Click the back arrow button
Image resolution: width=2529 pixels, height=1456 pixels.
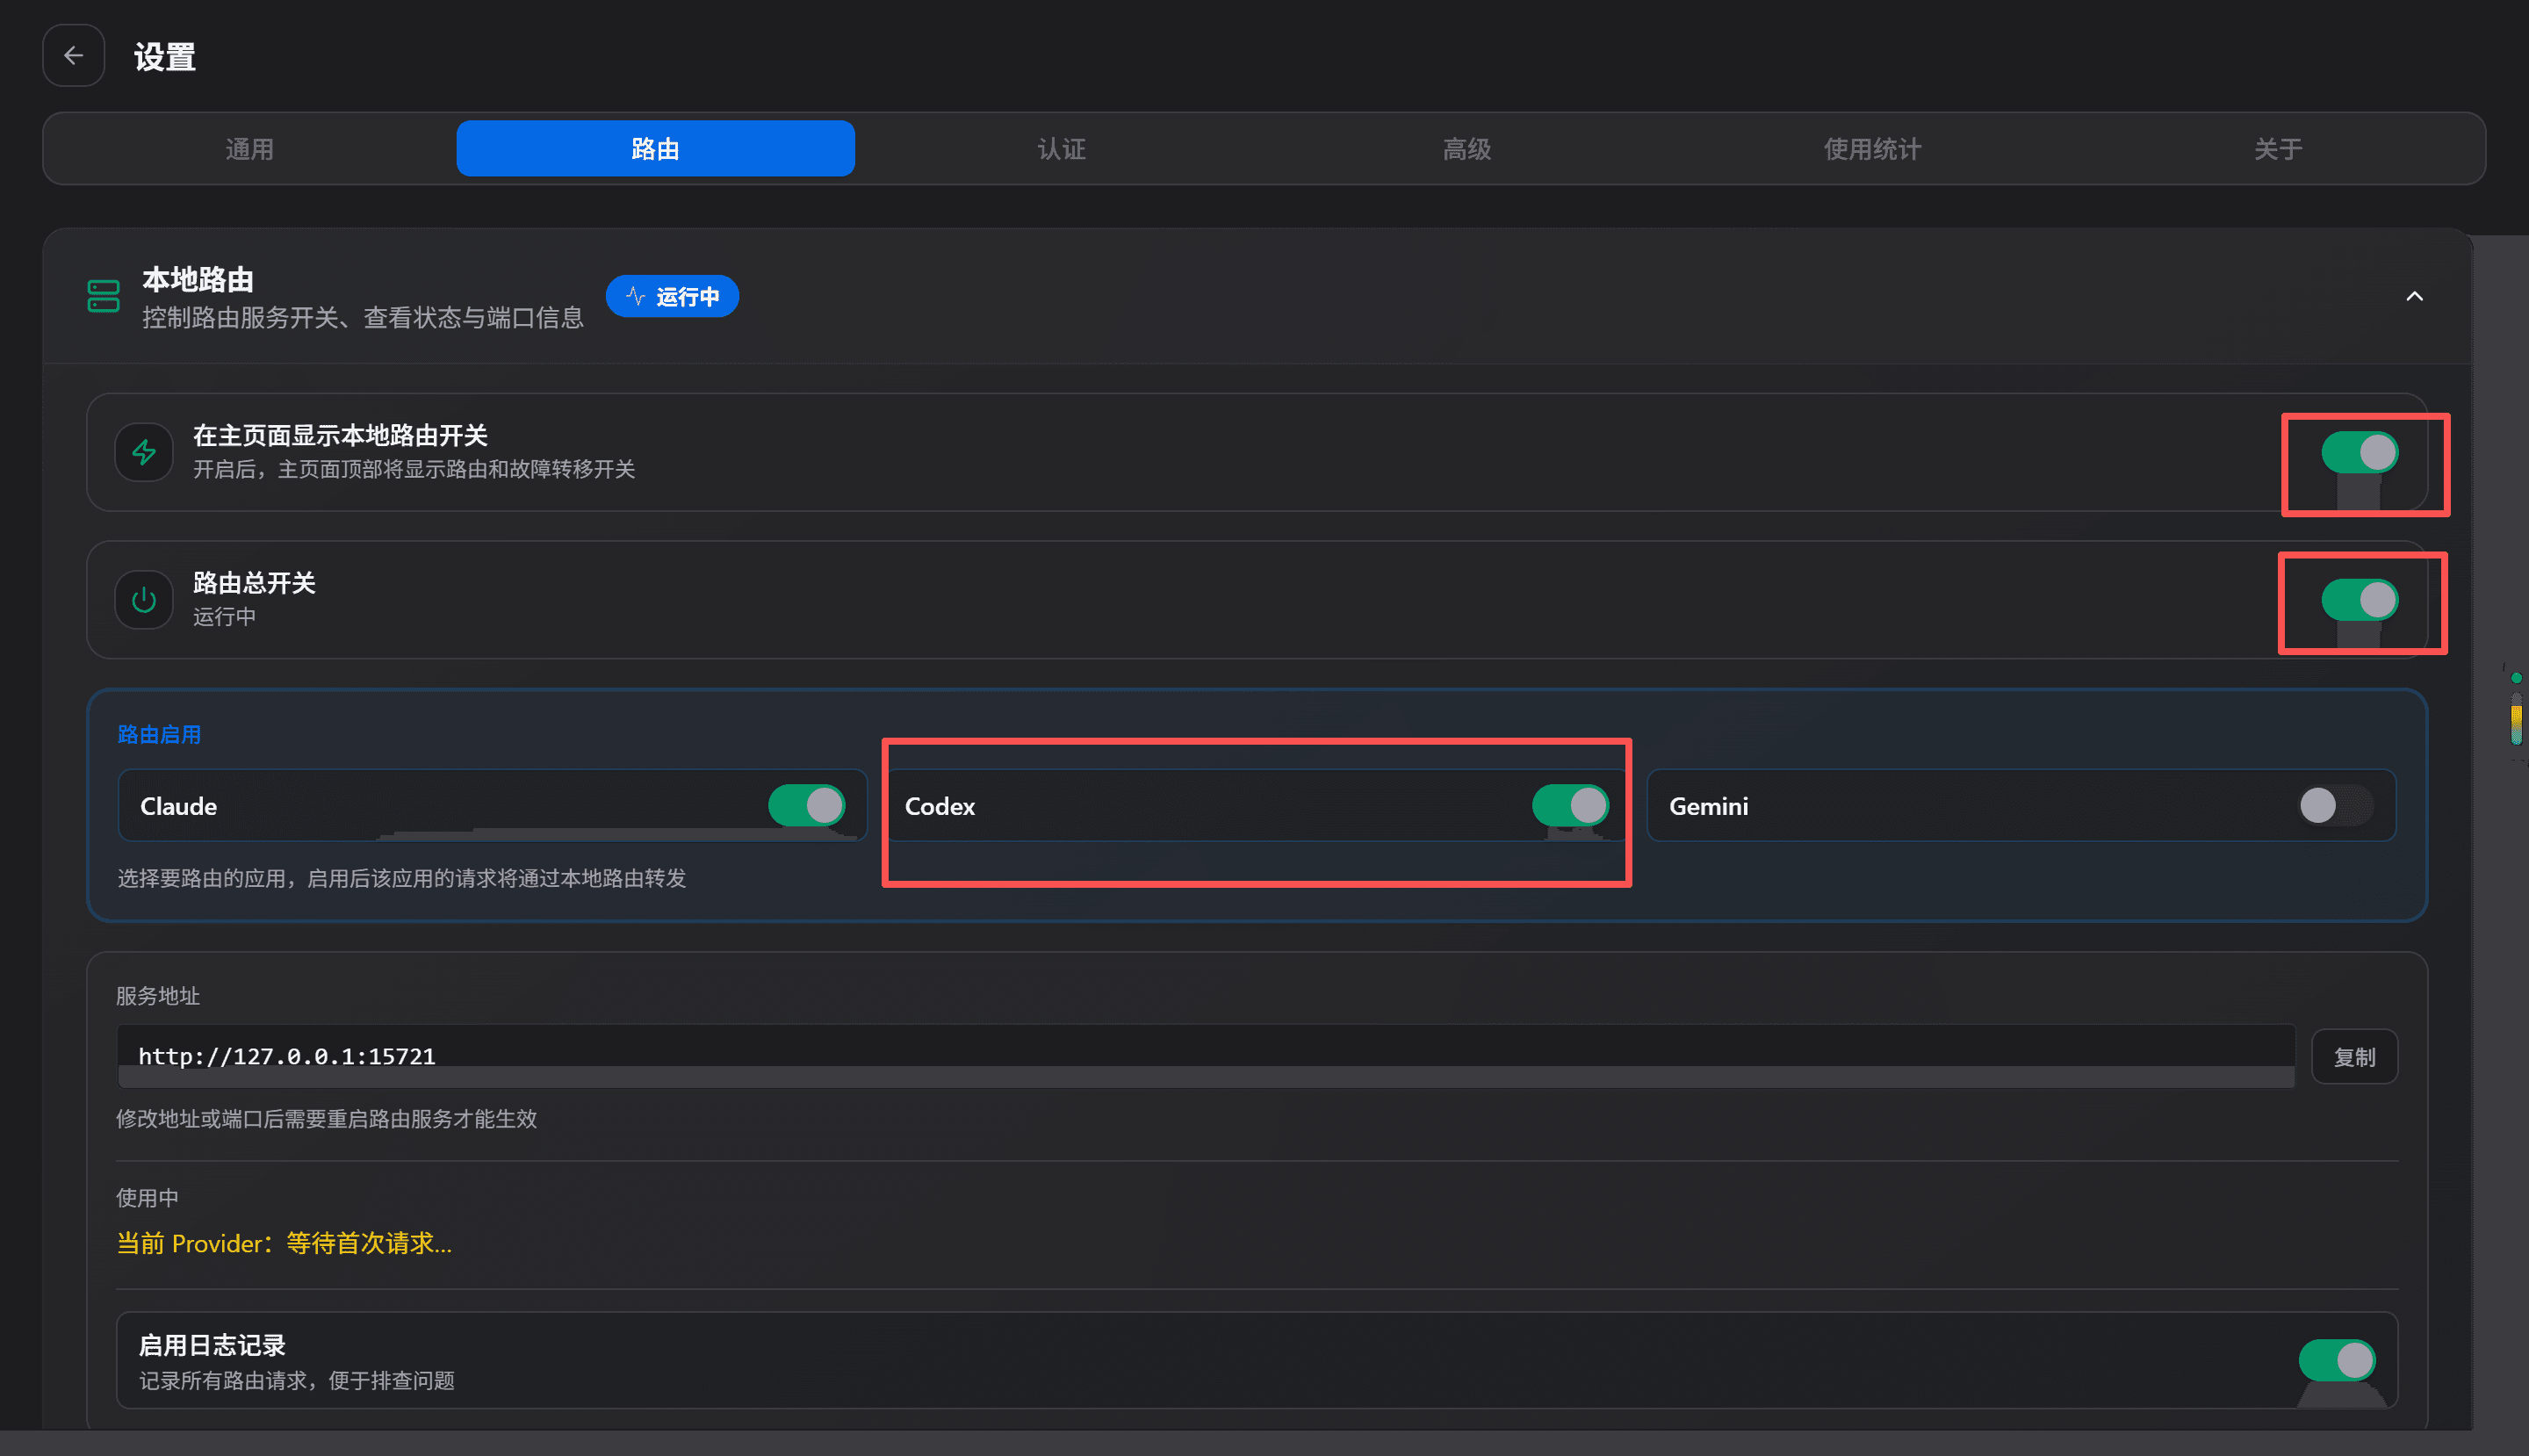[73, 55]
